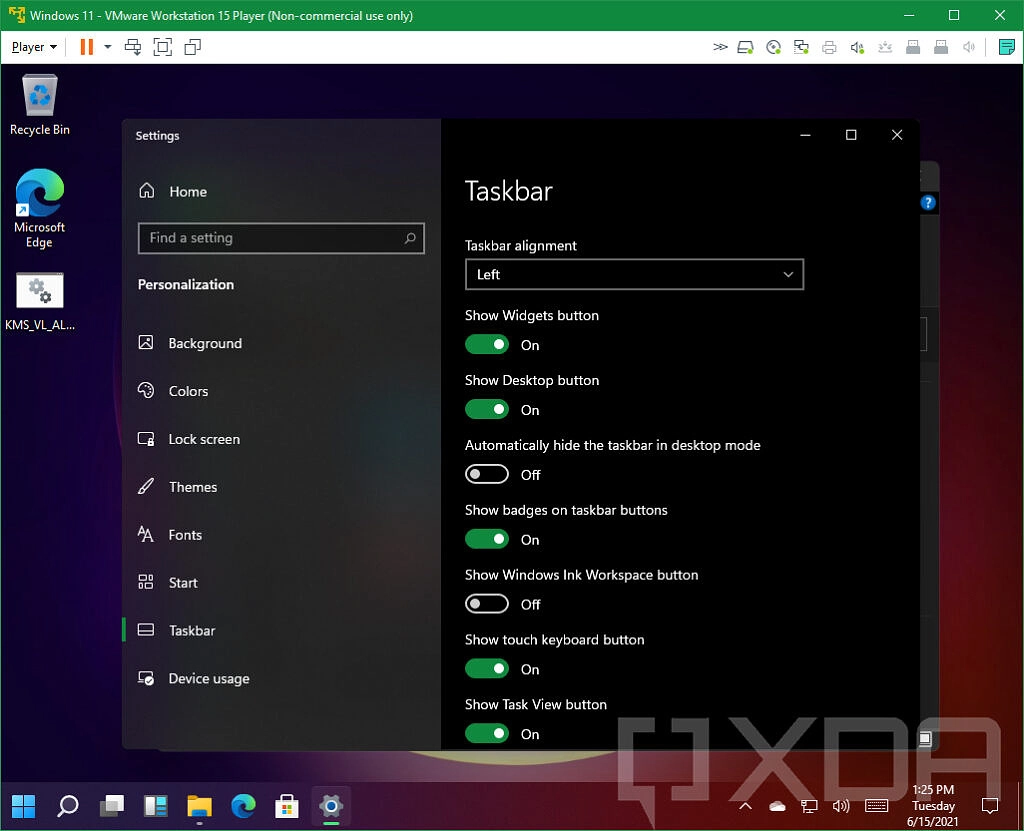Enter full screen mode in VMware toolbar
This screenshot has width=1024, height=831.
coord(163,47)
